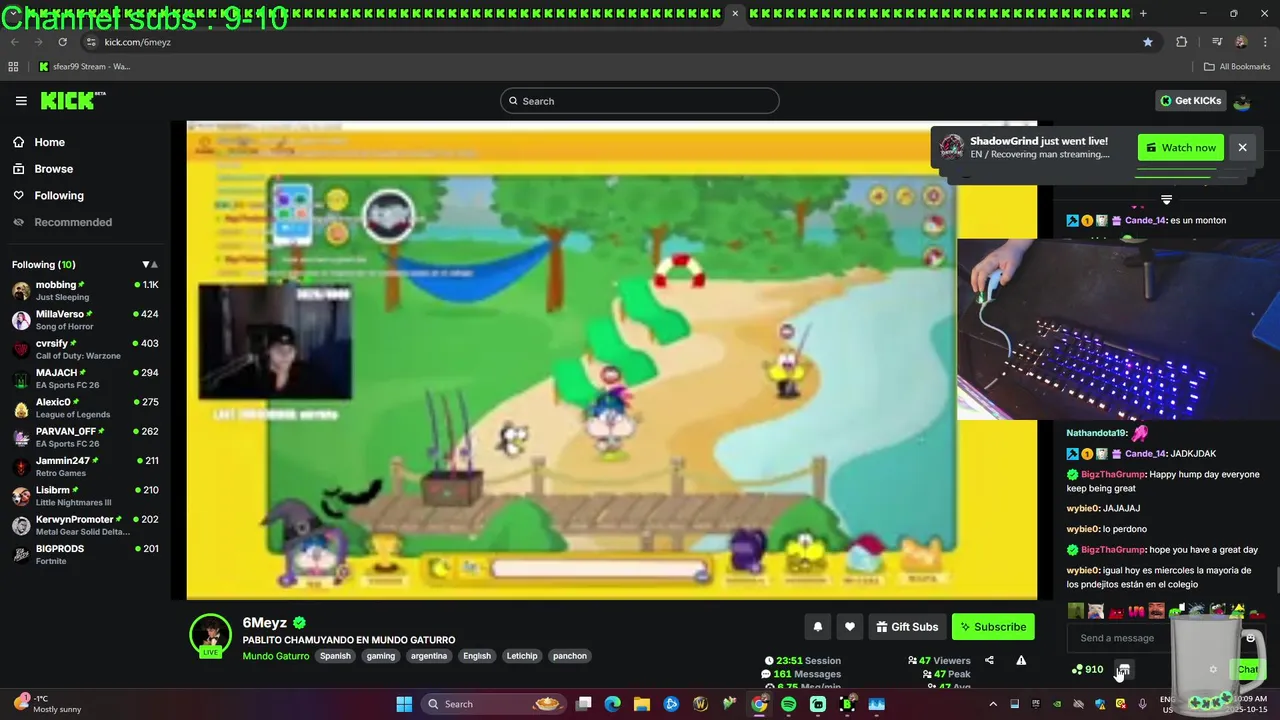Show hidden system tray icons
The image size is (1280, 720).
point(993,704)
